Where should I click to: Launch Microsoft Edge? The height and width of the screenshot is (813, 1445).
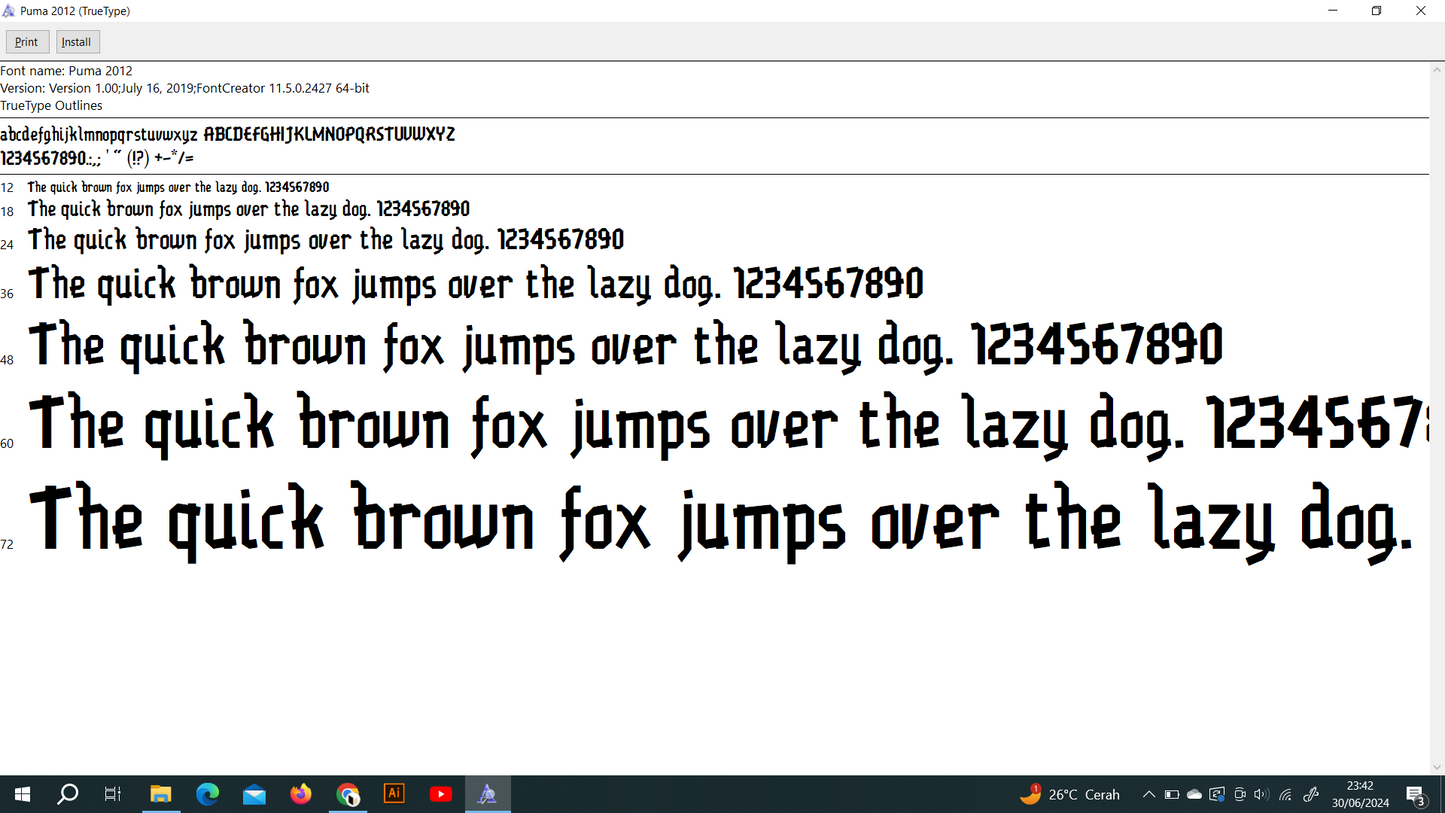208,793
